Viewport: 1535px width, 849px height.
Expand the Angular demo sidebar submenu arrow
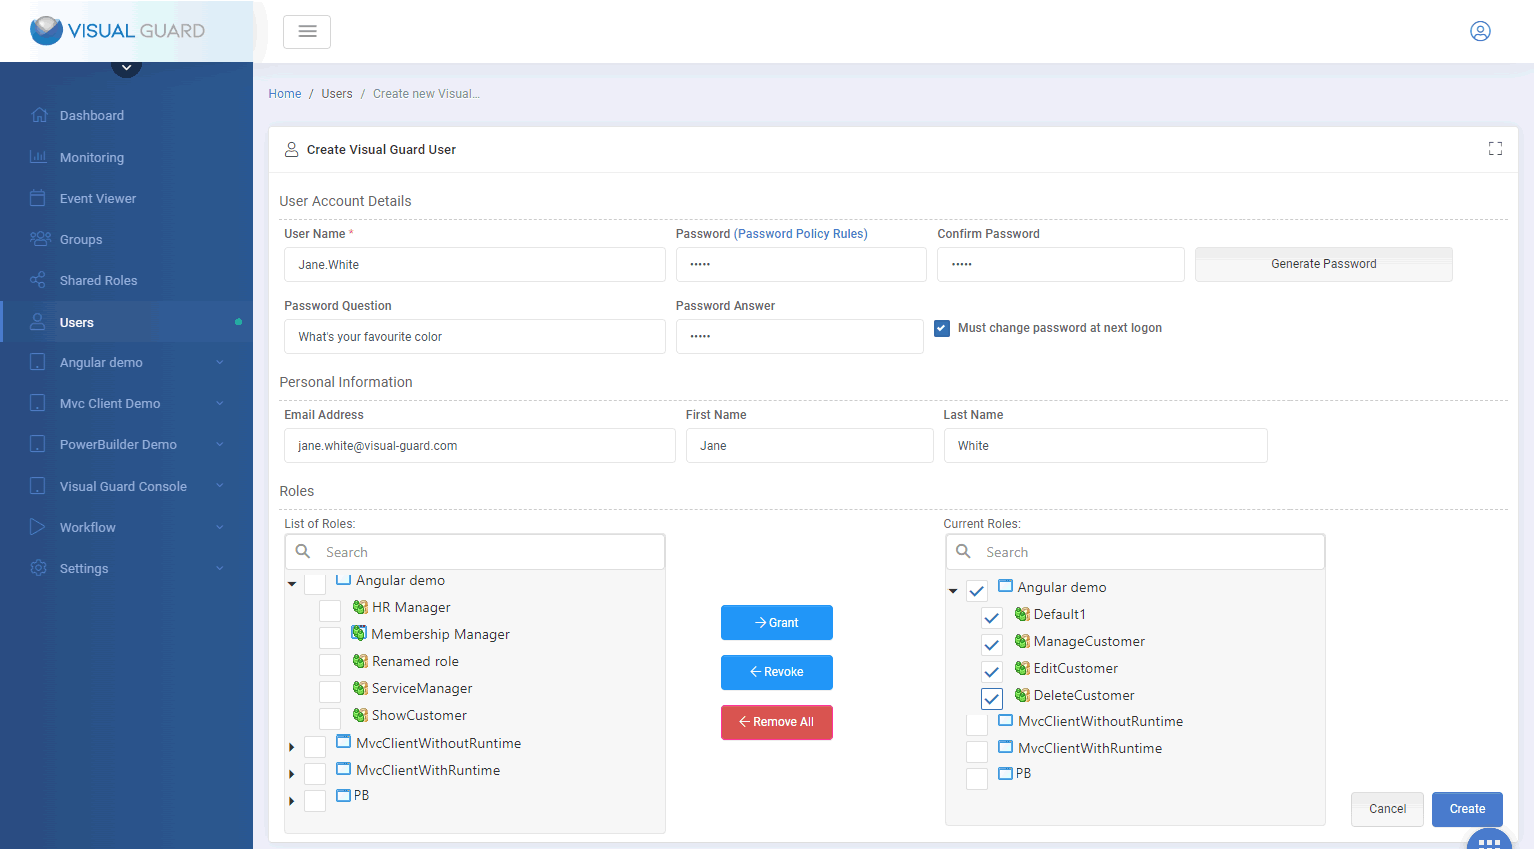pyautogui.click(x=220, y=362)
